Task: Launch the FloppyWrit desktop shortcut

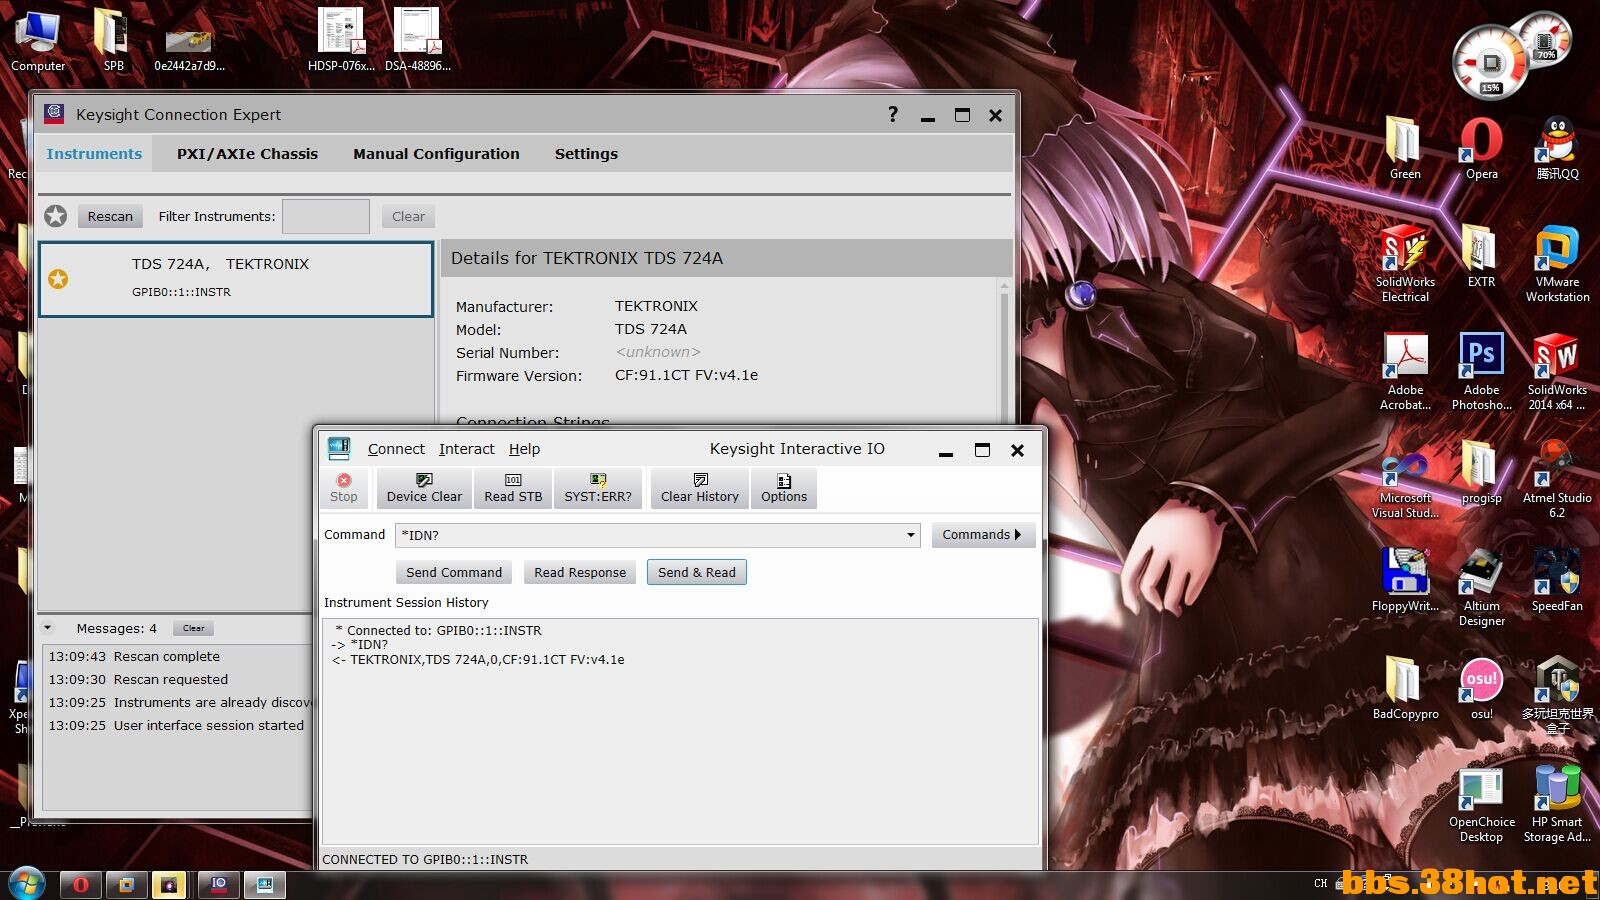Action: (x=1405, y=580)
